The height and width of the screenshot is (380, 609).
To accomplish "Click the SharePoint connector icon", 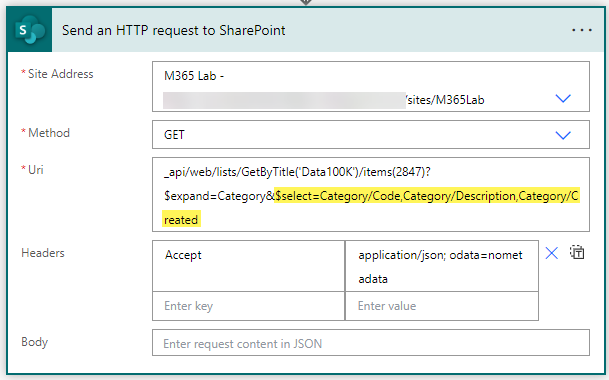I will [30, 30].
